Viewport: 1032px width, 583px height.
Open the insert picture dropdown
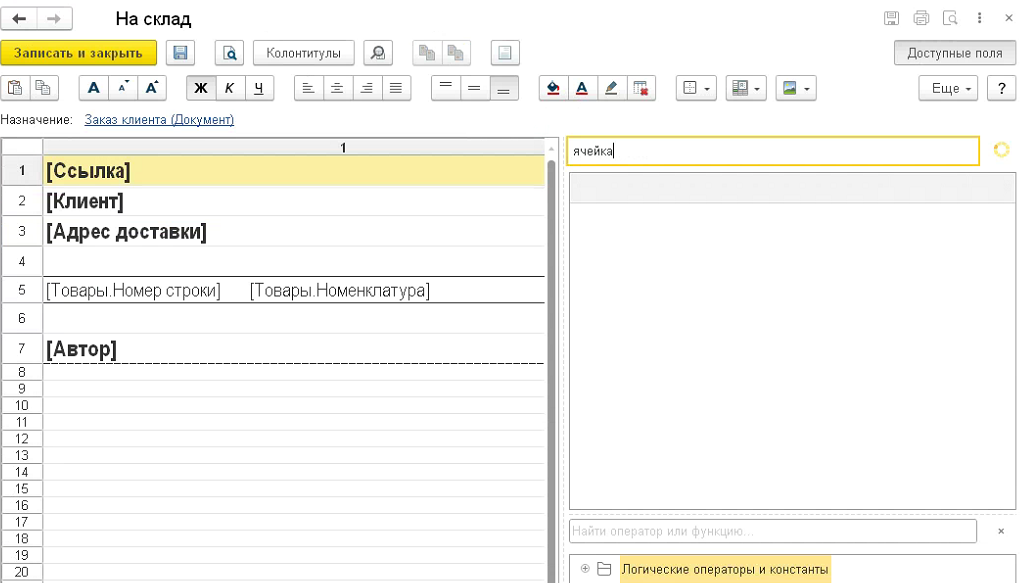click(796, 88)
